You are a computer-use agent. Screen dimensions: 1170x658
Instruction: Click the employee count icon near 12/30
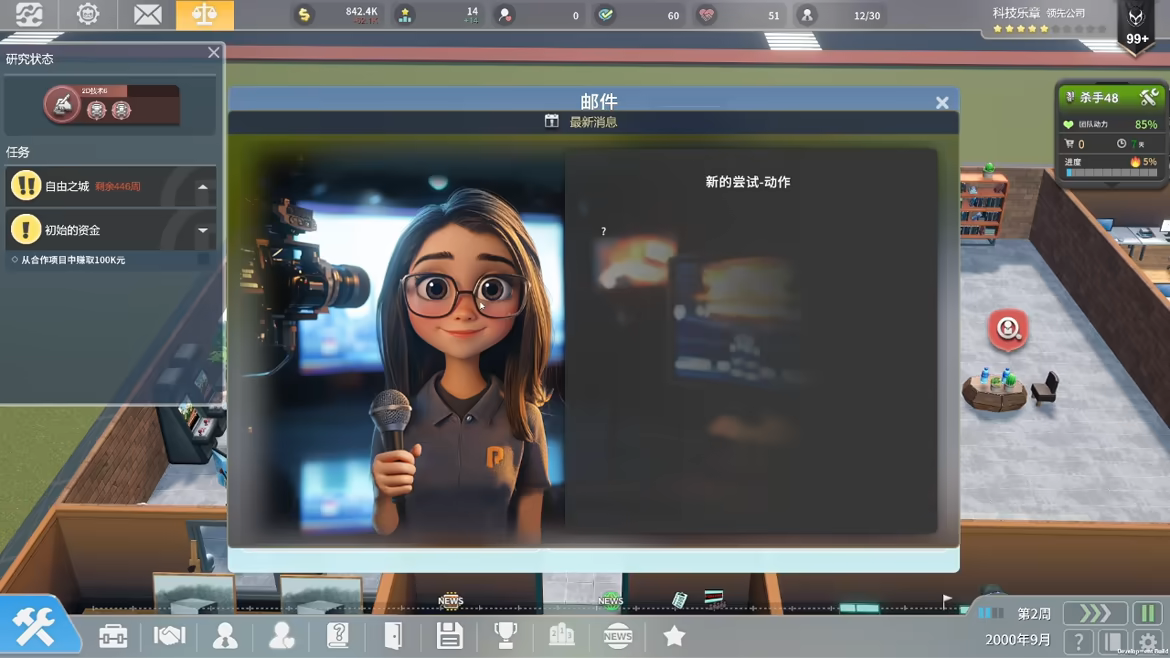[x=807, y=15]
